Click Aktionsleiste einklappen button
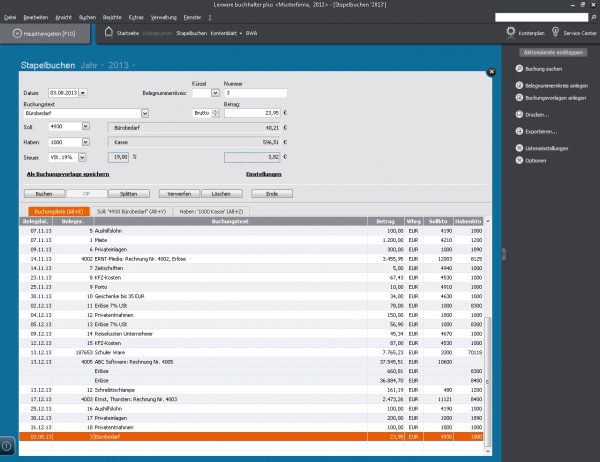The width and height of the screenshot is (600, 462). pyautogui.click(x=553, y=52)
